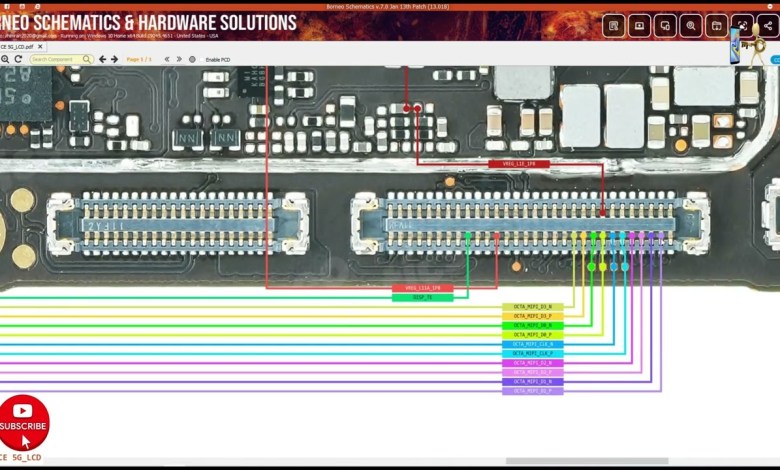Open the folder download icon in the header
780x470 pixels.
(717, 26)
